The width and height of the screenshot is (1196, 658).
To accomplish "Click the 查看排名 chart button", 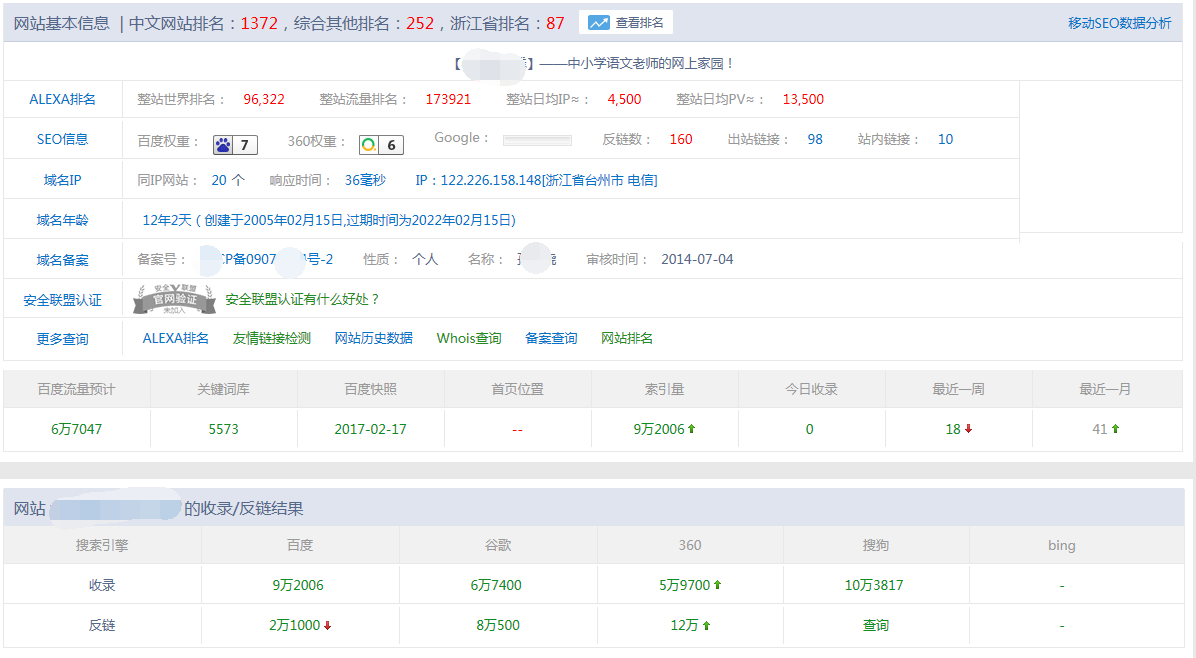I will (625, 21).
